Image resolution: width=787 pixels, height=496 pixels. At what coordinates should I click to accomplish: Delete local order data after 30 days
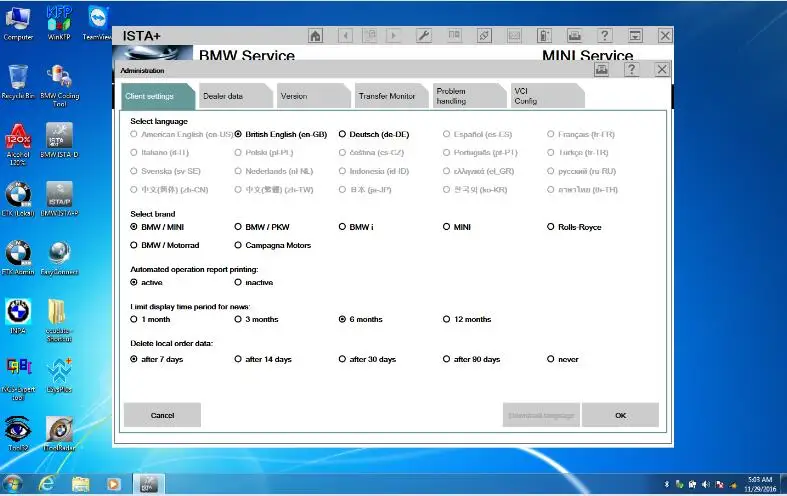pyautogui.click(x=367, y=359)
